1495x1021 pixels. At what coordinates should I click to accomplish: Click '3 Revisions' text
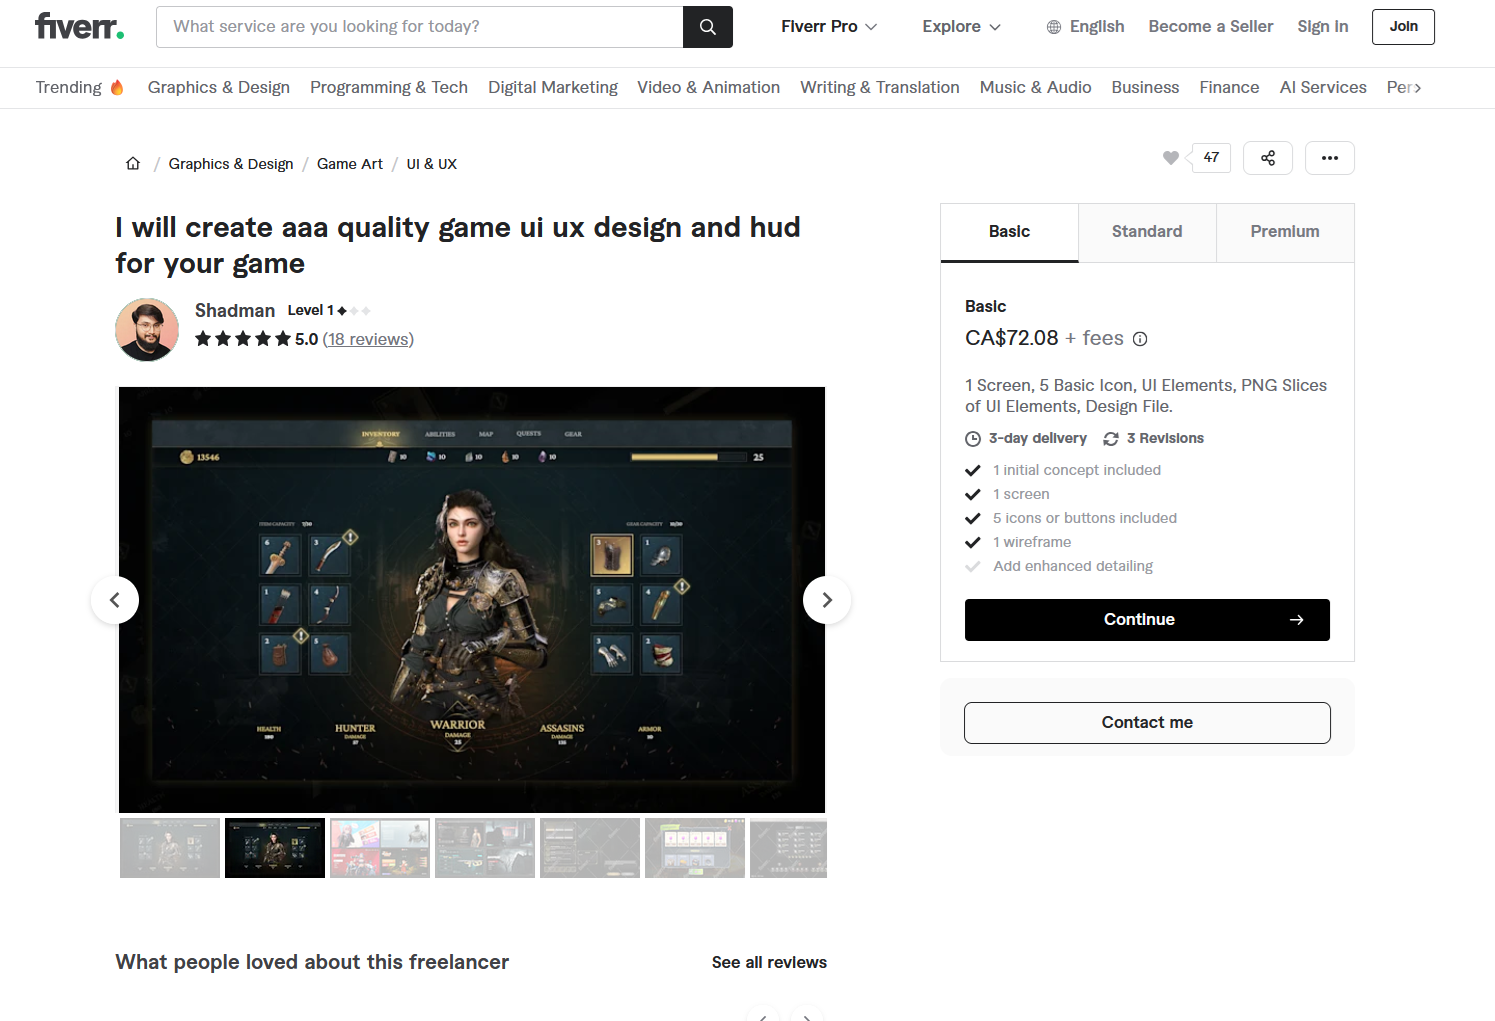pos(1165,439)
